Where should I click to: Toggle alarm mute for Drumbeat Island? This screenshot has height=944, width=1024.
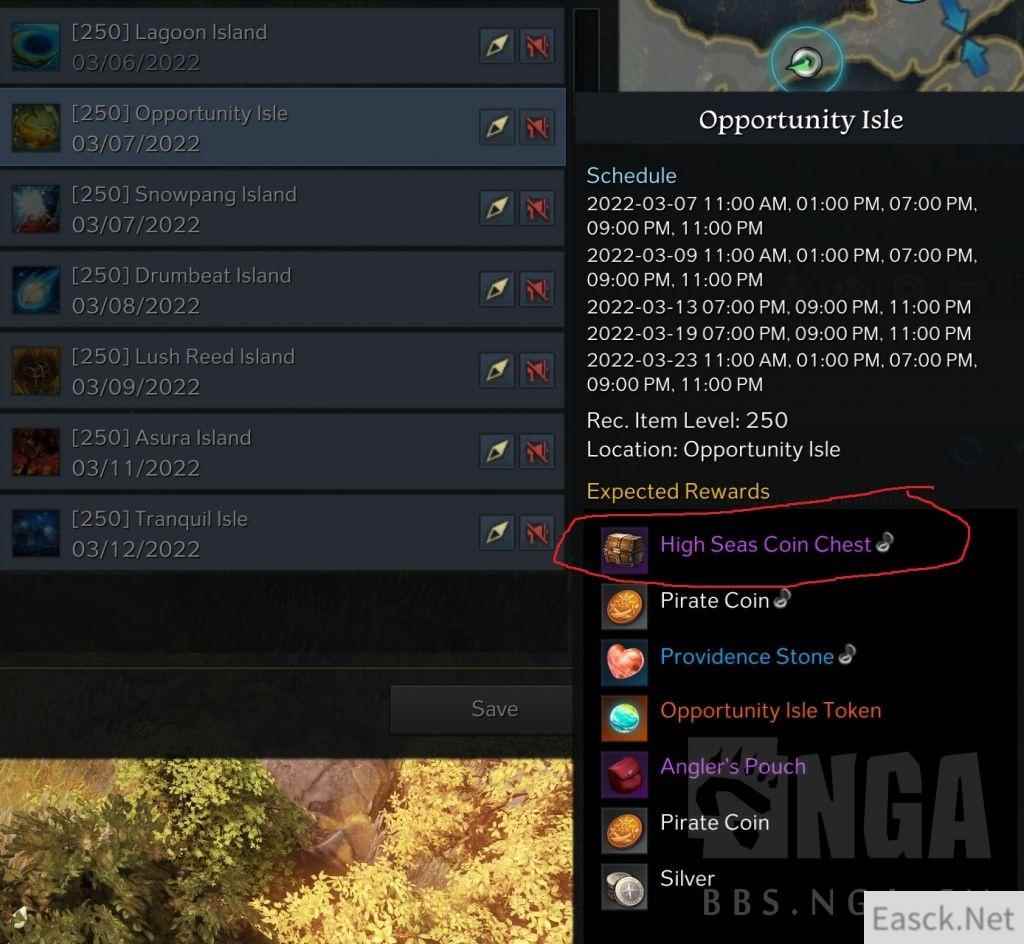click(x=537, y=289)
